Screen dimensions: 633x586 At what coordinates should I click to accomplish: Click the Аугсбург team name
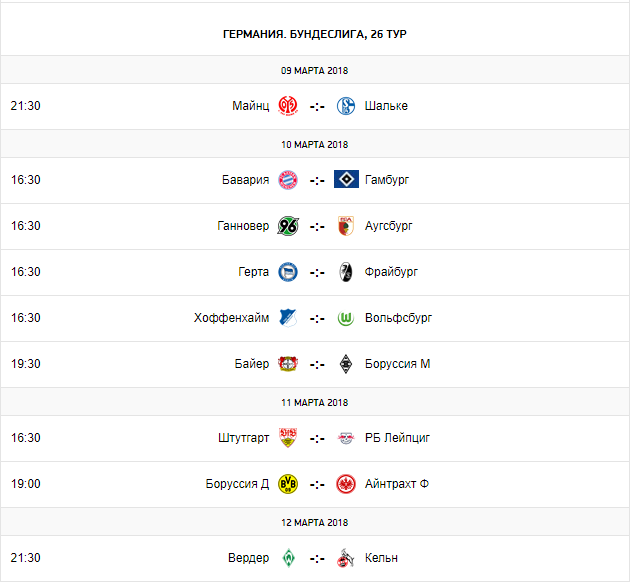tap(389, 226)
